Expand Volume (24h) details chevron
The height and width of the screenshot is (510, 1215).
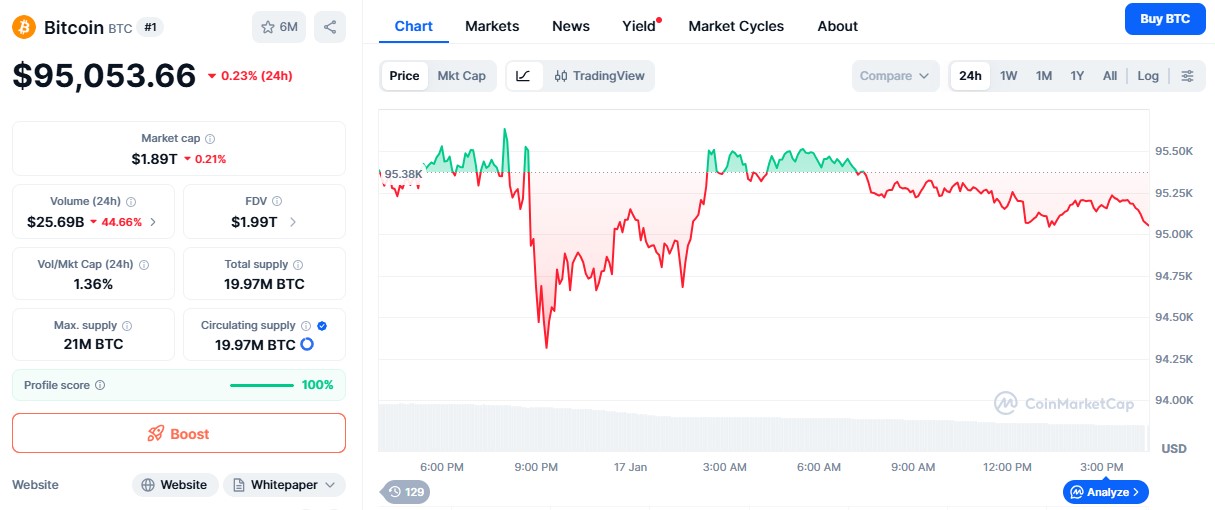click(153, 222)
